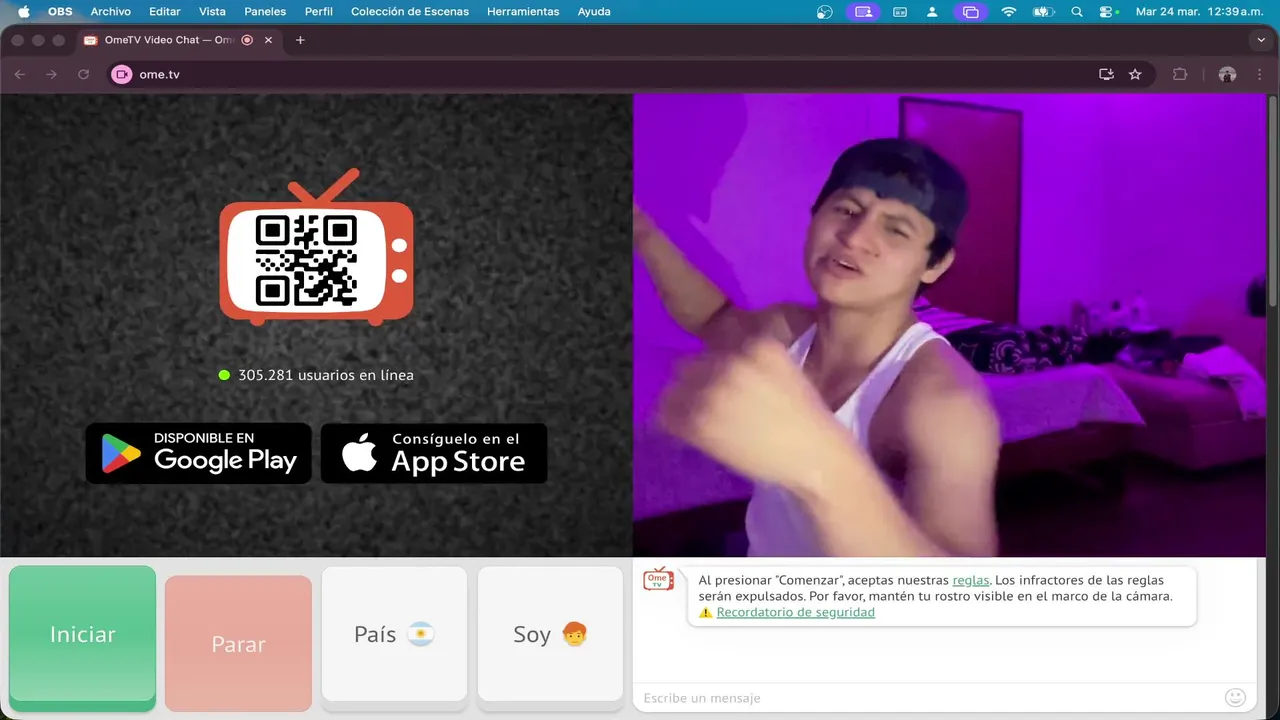1280x720 pixels.
Task: Click the green online status dot
Action: 224,375
